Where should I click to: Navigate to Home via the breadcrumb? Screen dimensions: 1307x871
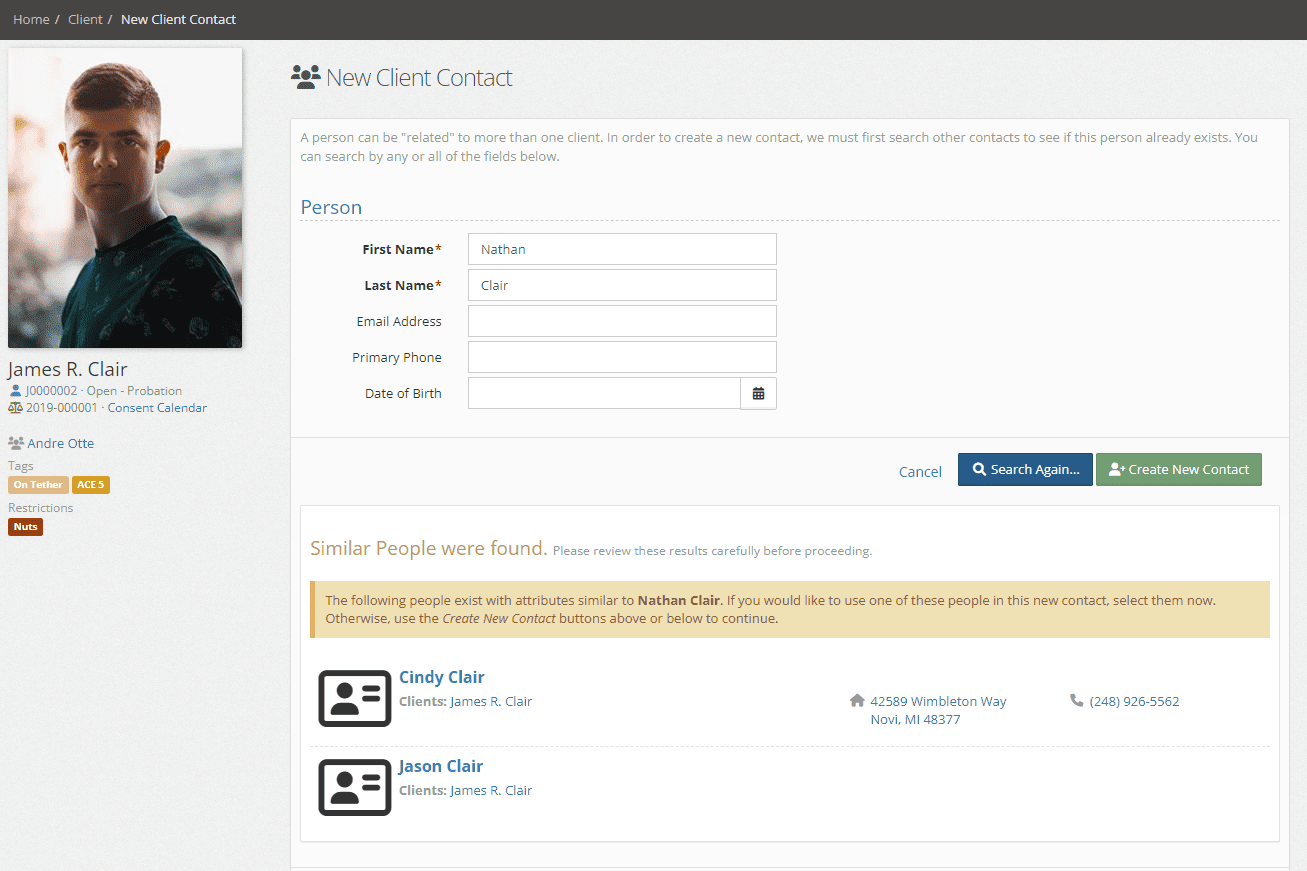[31, 19]
